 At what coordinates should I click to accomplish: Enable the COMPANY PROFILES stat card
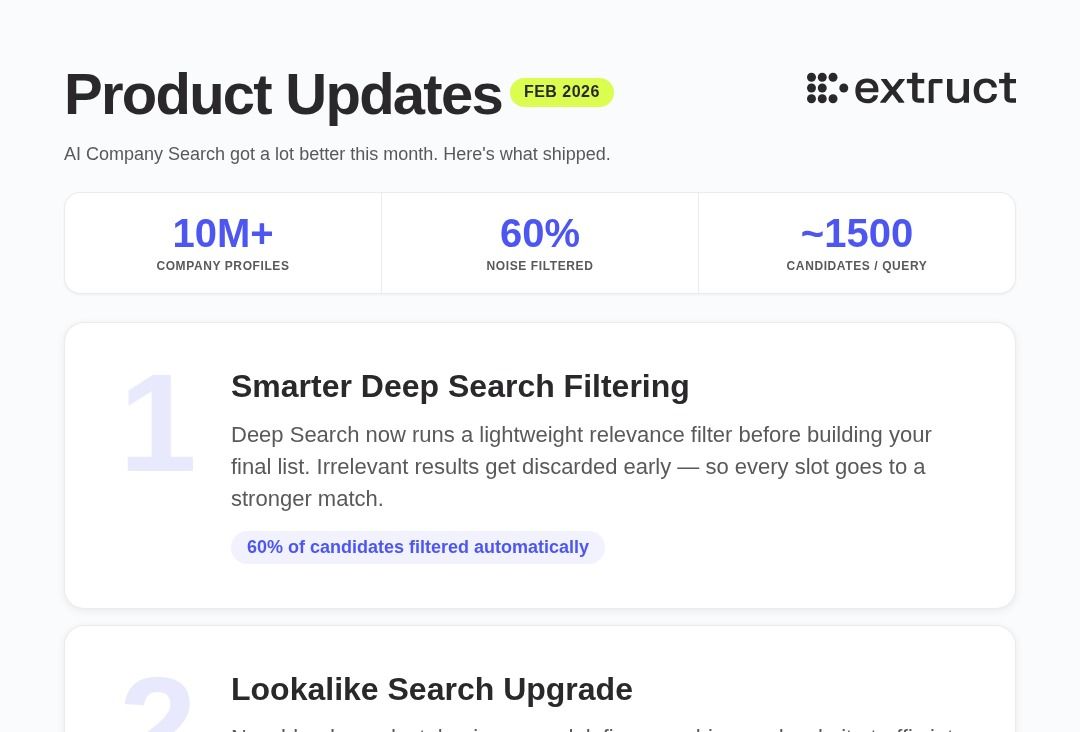pyautogui.click(x=222, y=243)
